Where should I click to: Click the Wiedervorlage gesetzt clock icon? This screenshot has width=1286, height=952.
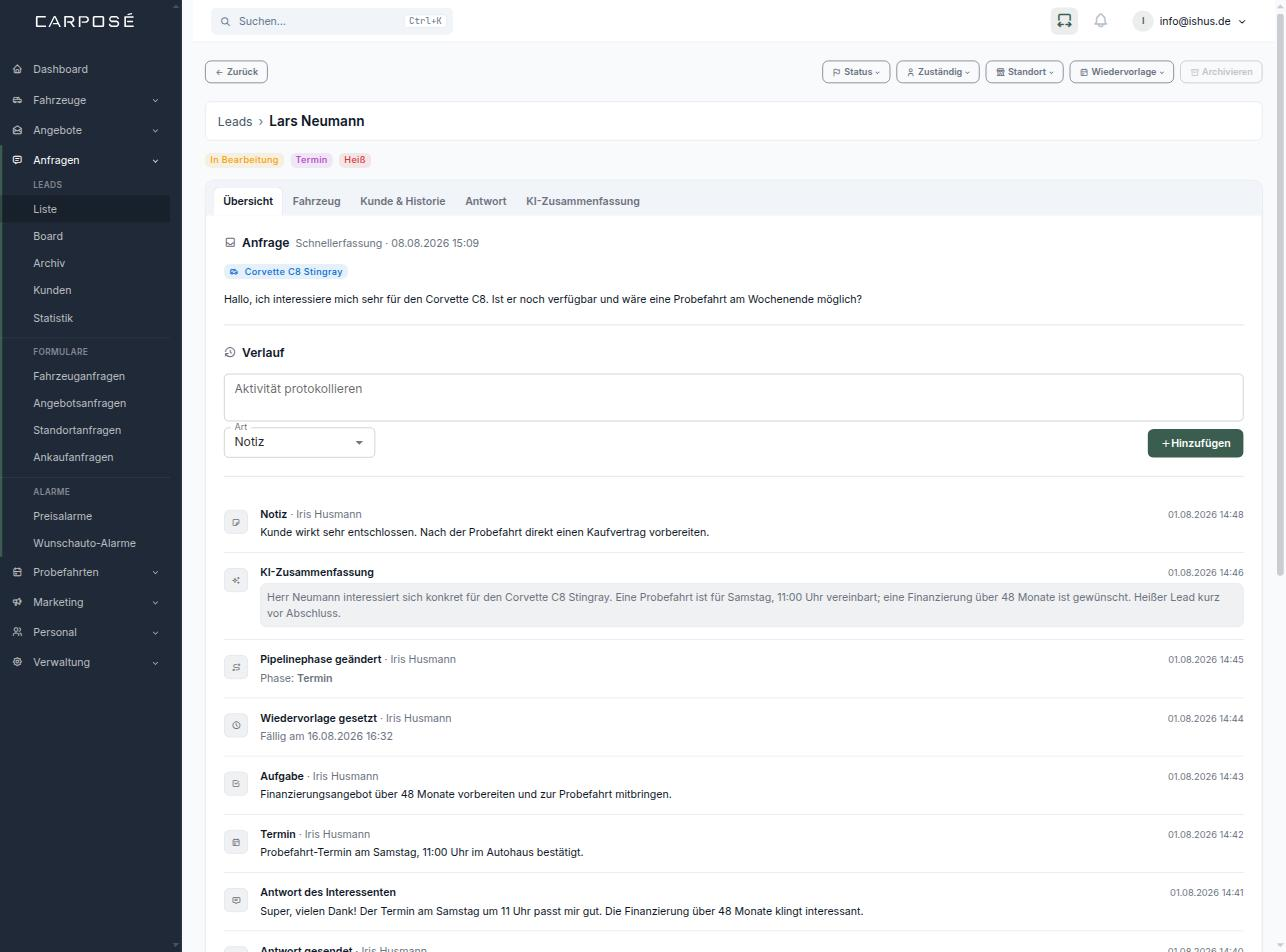236,726
